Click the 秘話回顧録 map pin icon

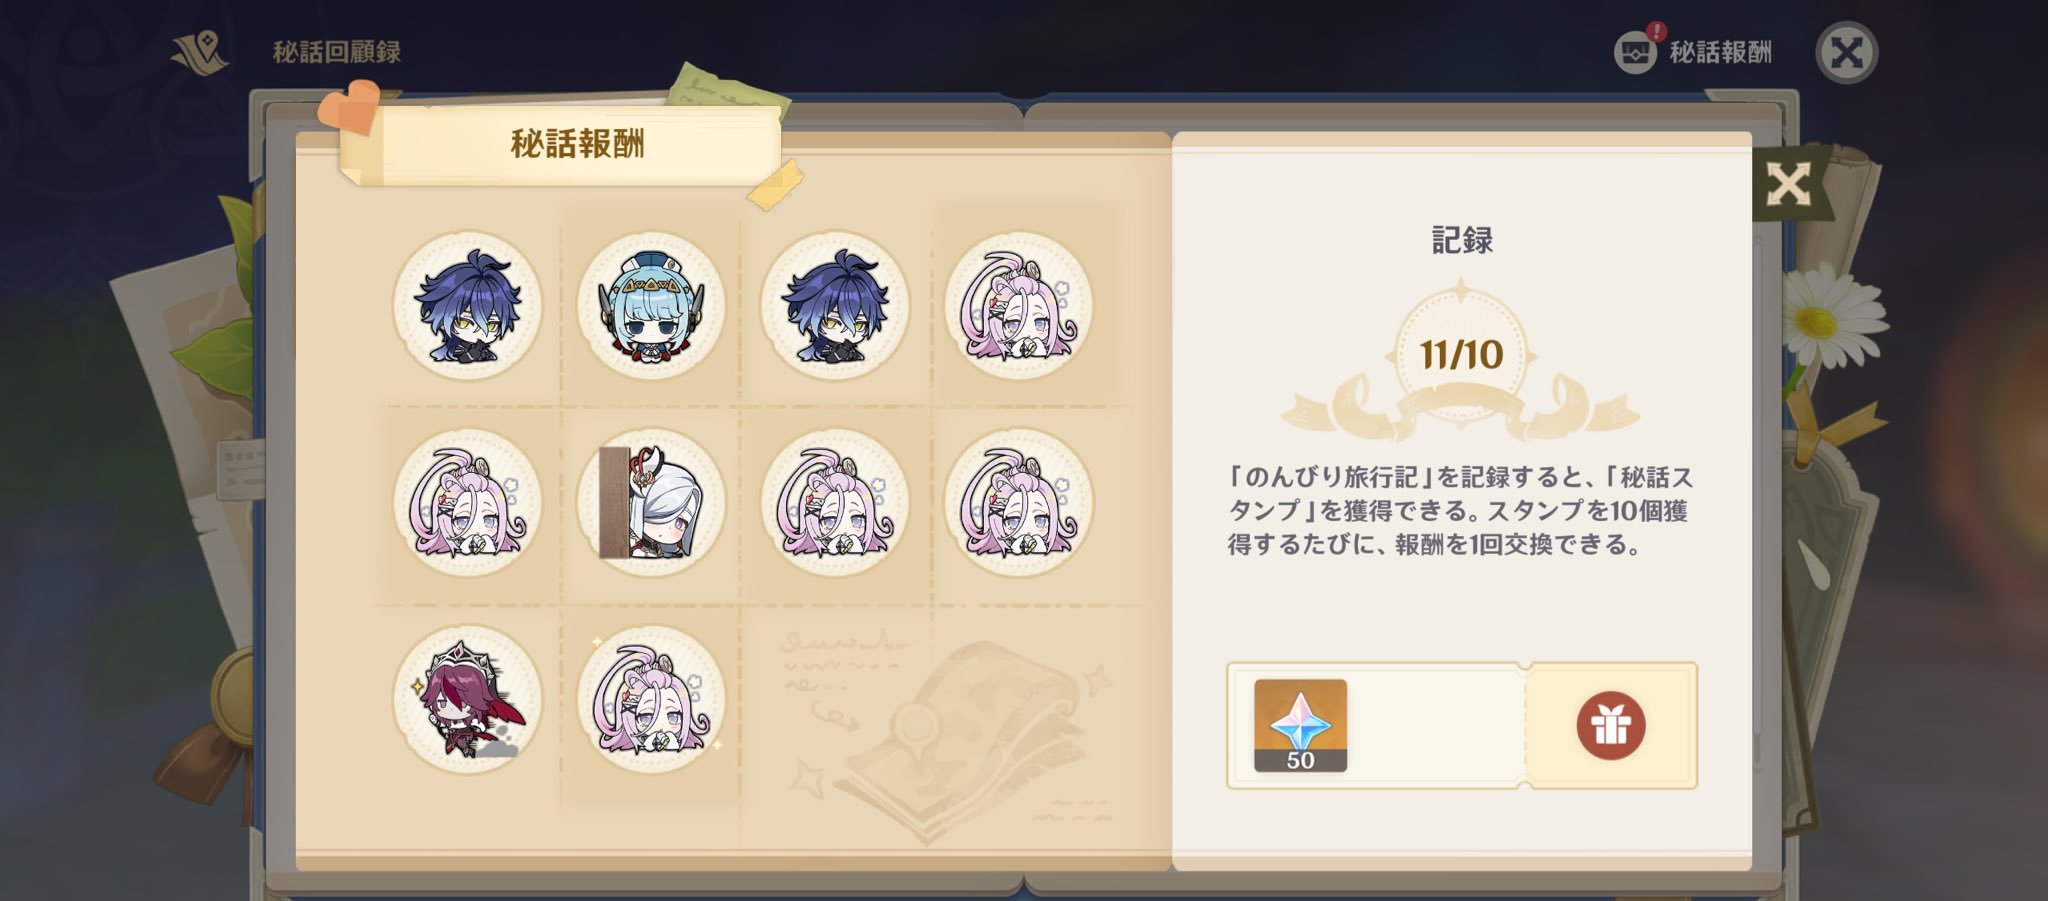[201, 52]
